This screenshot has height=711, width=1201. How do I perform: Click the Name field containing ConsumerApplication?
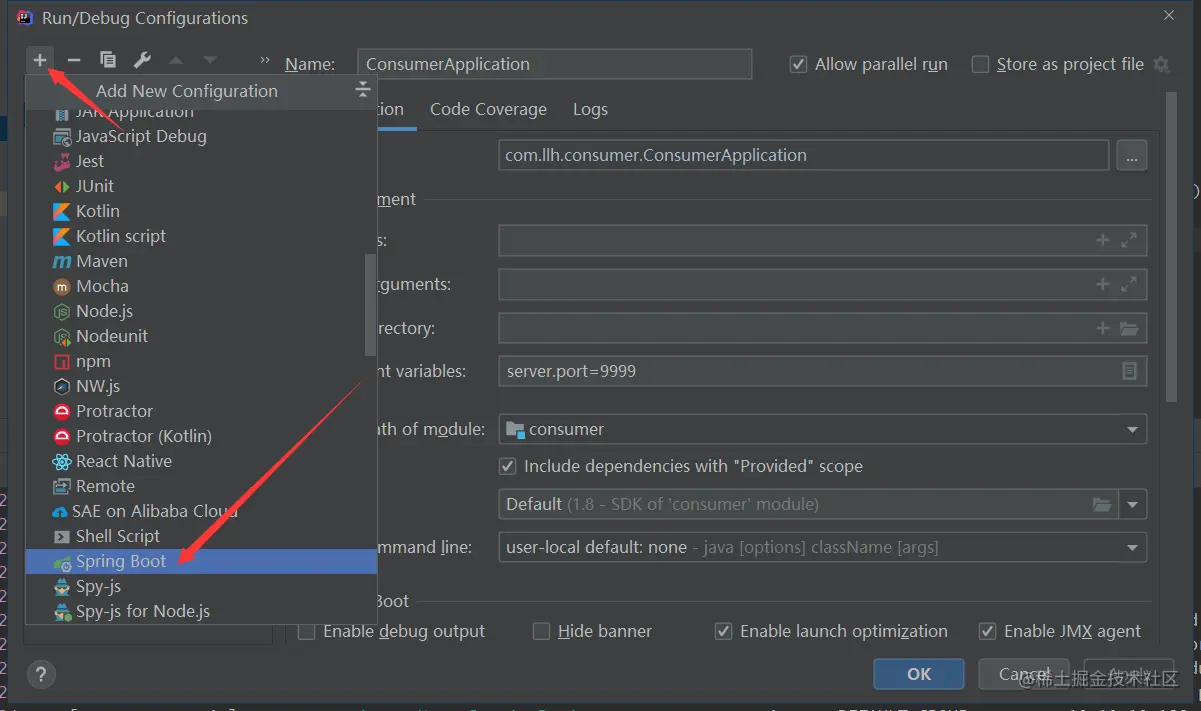554,64
